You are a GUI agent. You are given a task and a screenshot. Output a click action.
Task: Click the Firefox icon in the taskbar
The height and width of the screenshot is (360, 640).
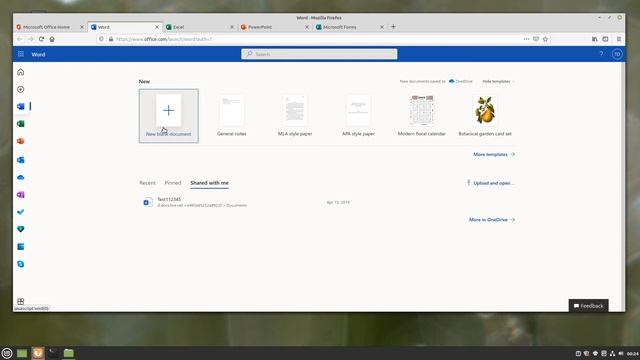point(38,353)
